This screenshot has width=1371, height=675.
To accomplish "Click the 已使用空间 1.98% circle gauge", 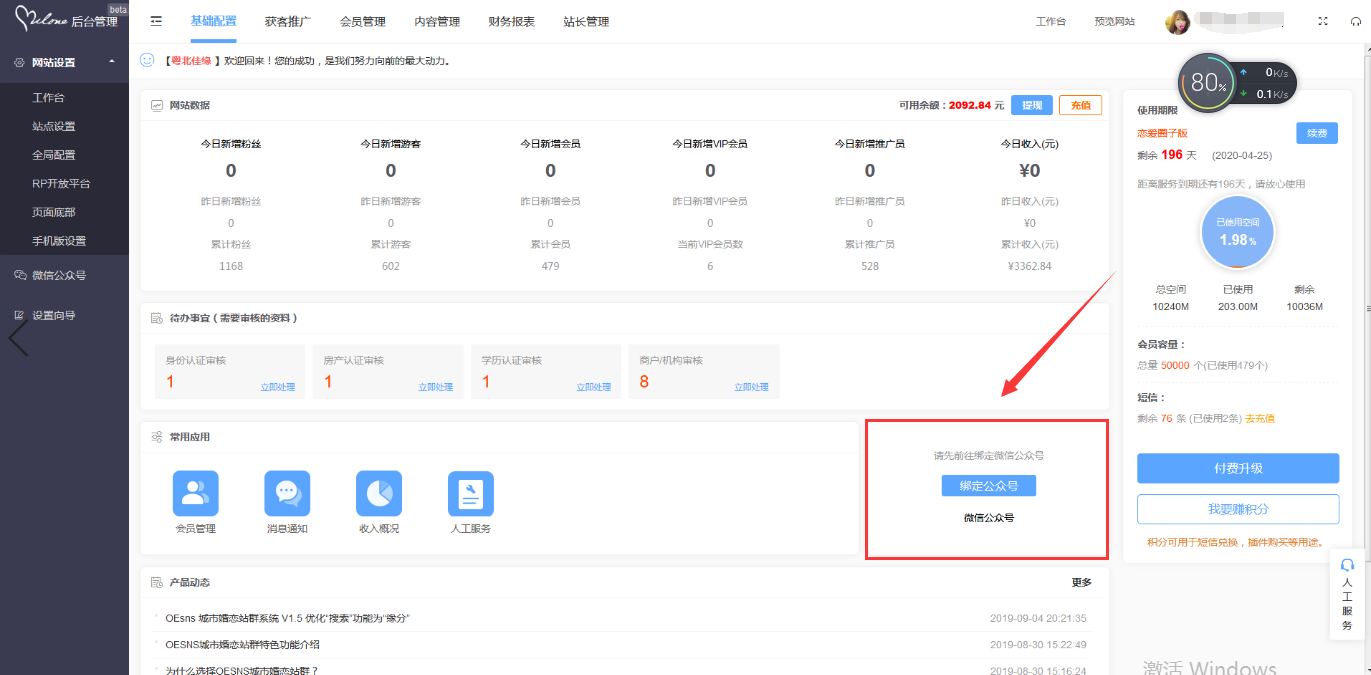I will click(x=1238, y=232).
